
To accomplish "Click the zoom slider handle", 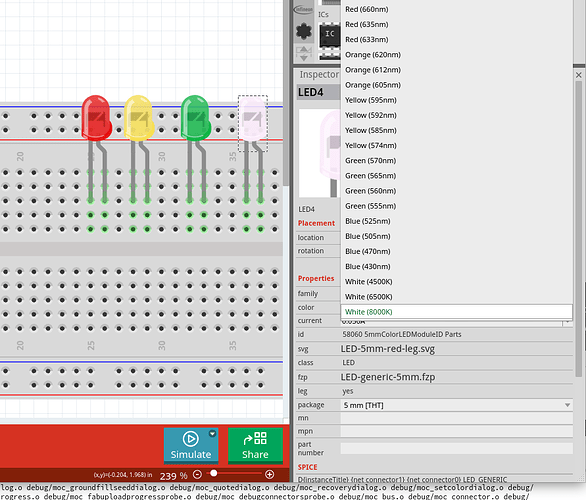I will pos(214,473).
